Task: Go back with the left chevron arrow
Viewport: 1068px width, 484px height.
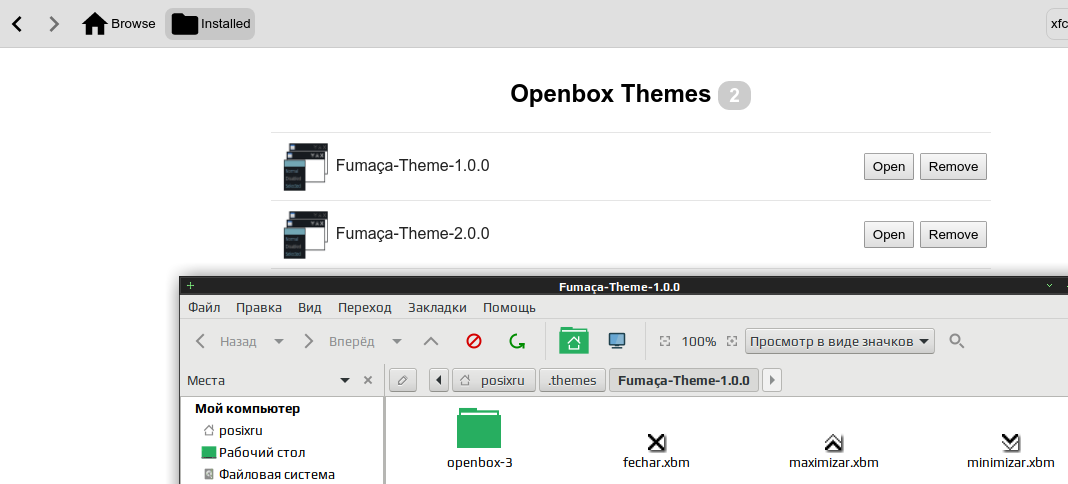Action: coord(18,24)
